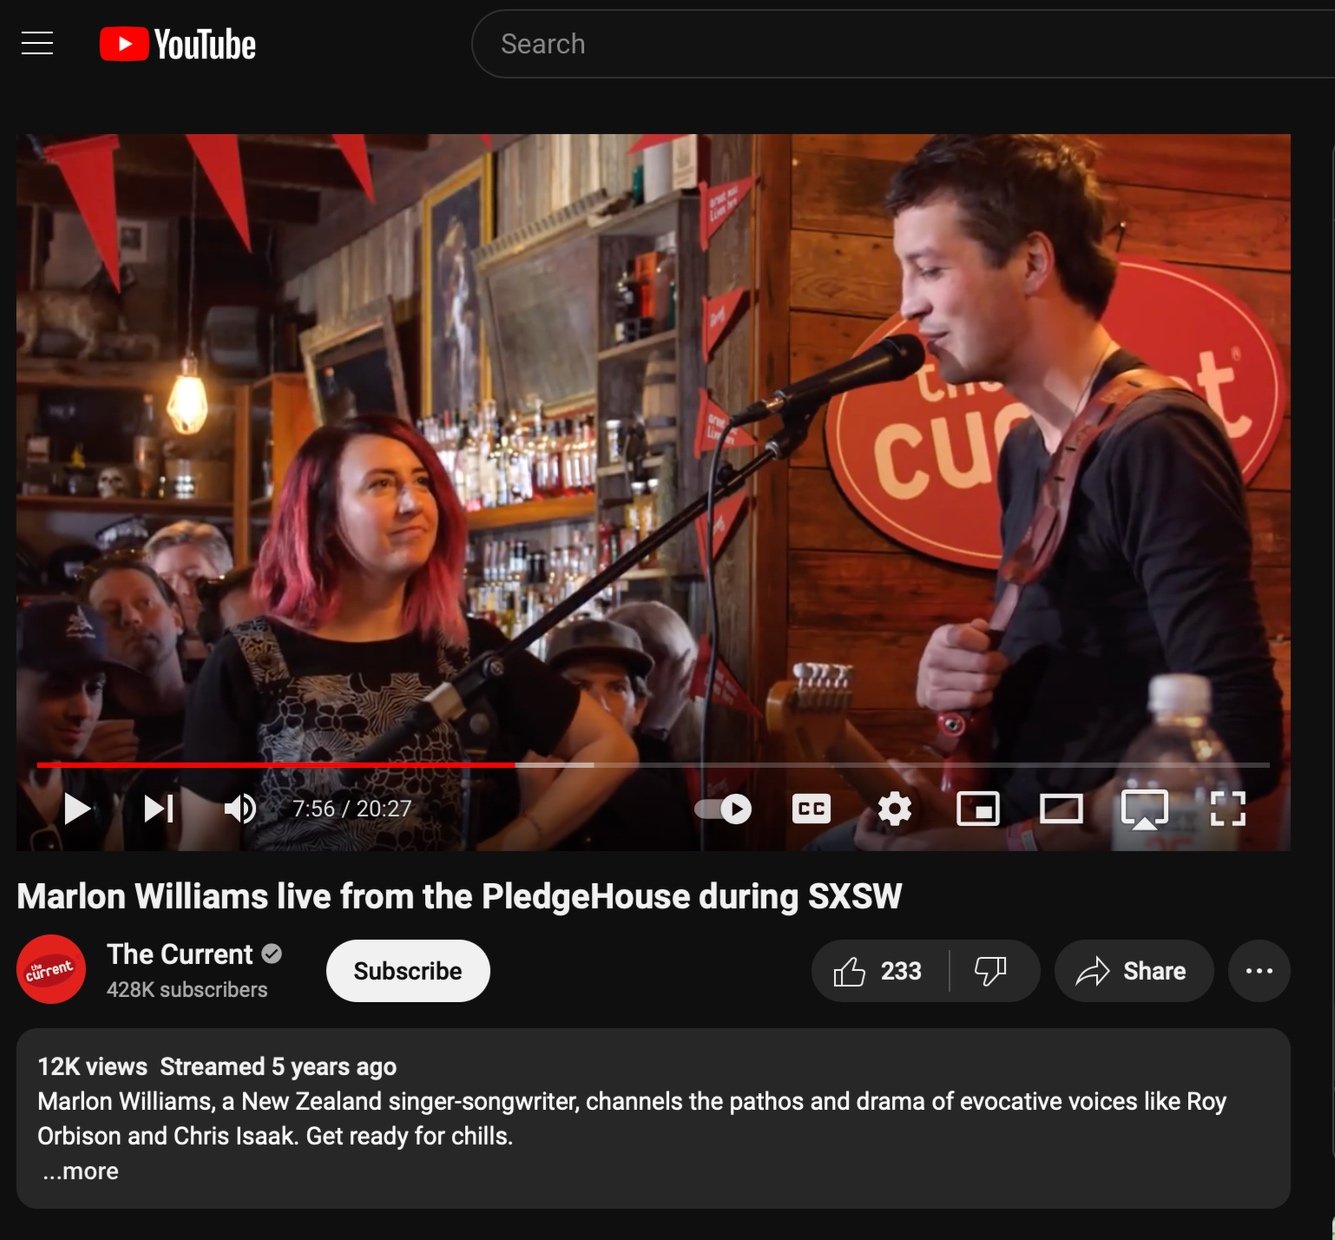Switch to theater mode
Viewport: 1335px width, 1240px height.
pyautogui.click(x=1061, y=808)
